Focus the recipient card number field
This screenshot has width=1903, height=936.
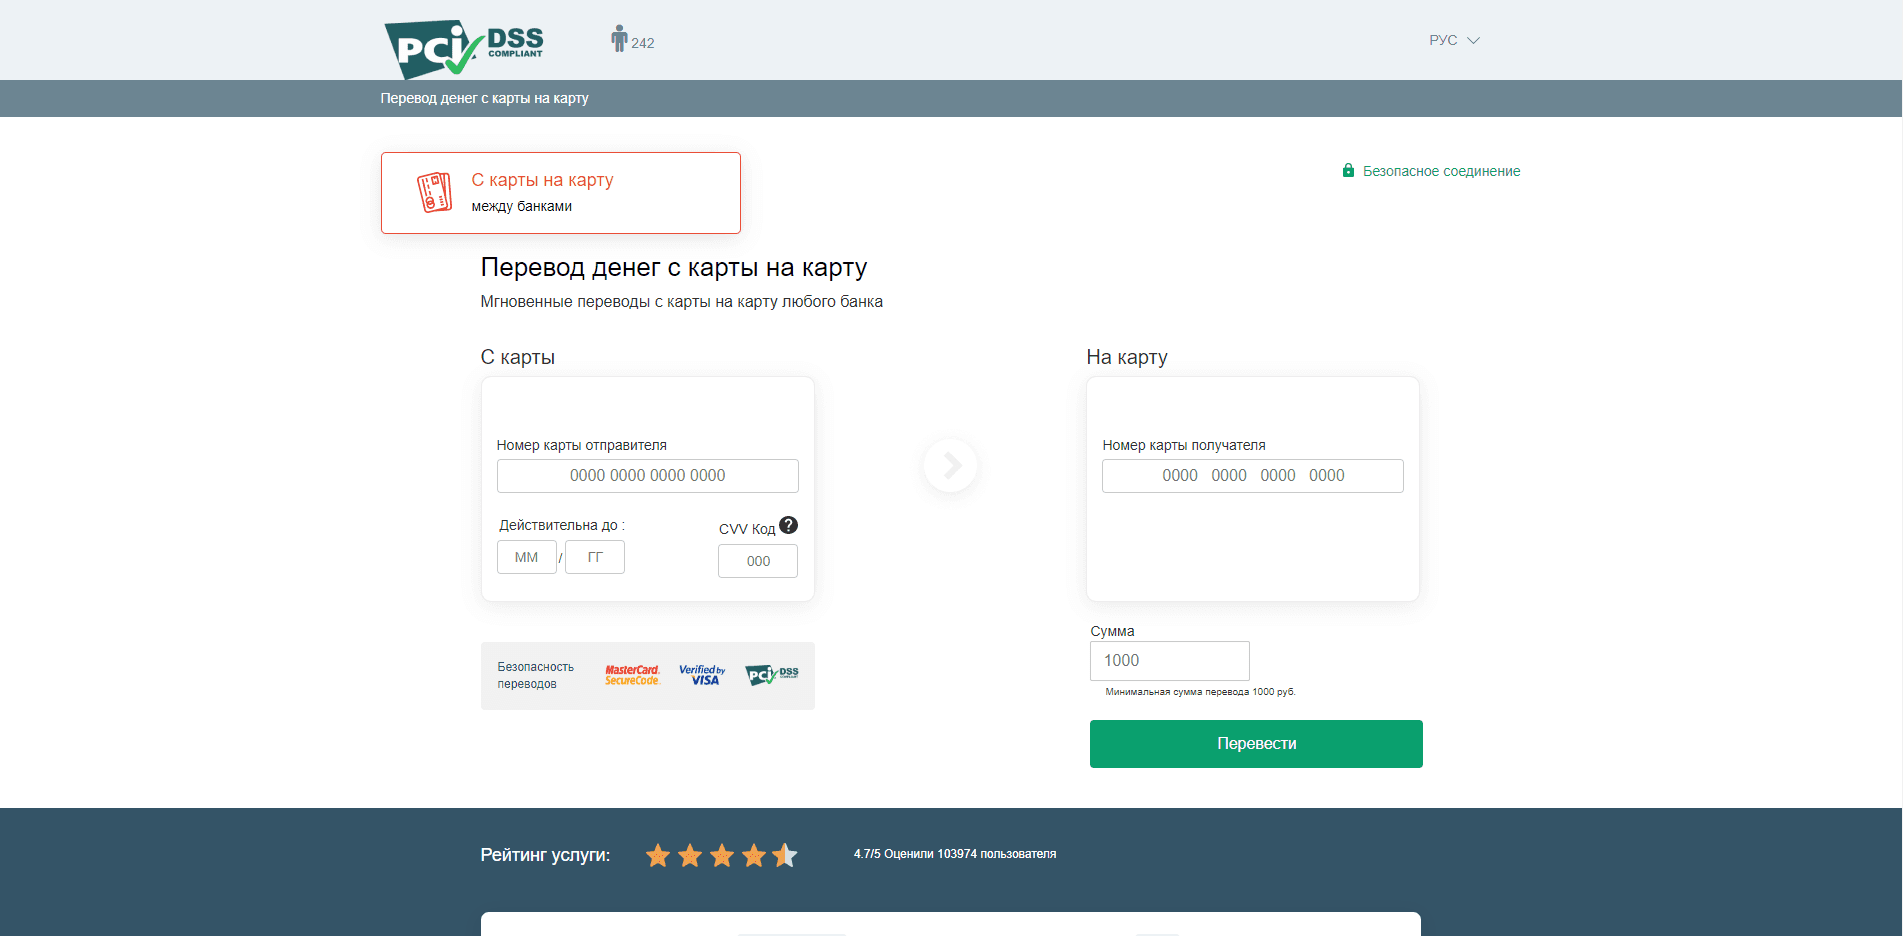(x=1252, y=476)
